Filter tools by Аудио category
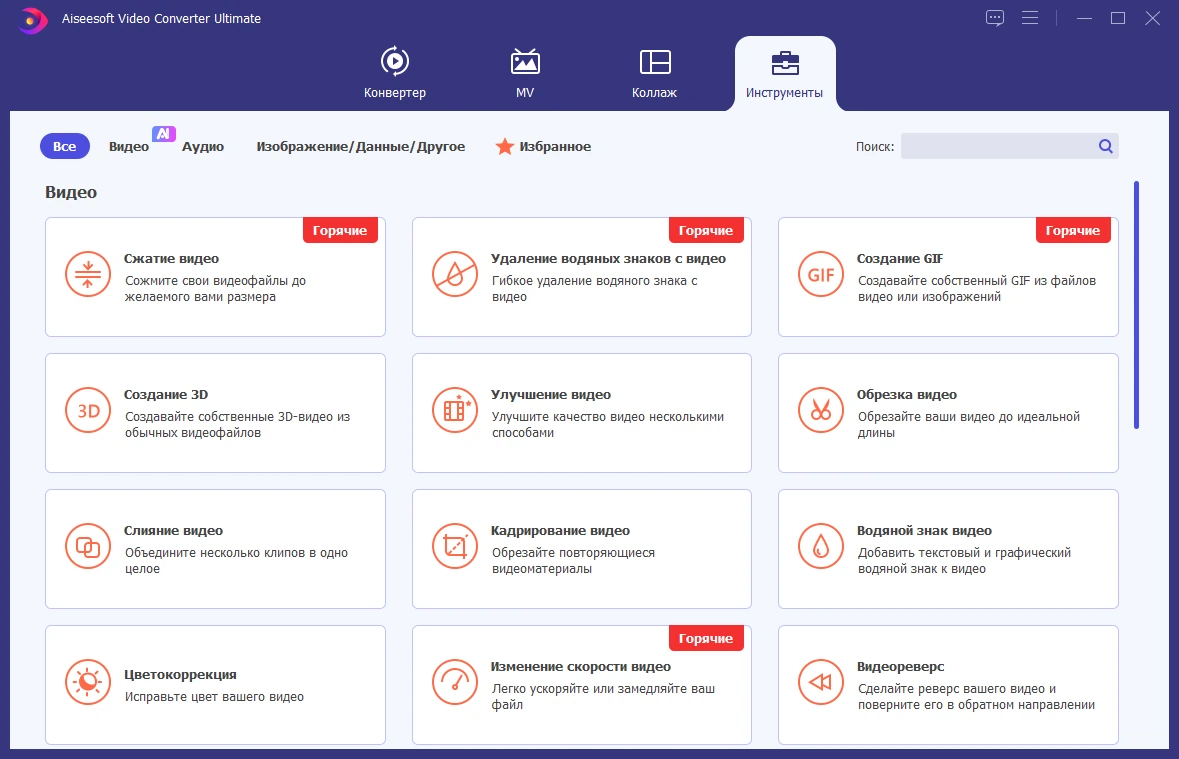This screenshot has width=1179, height=759. point(203,147)
